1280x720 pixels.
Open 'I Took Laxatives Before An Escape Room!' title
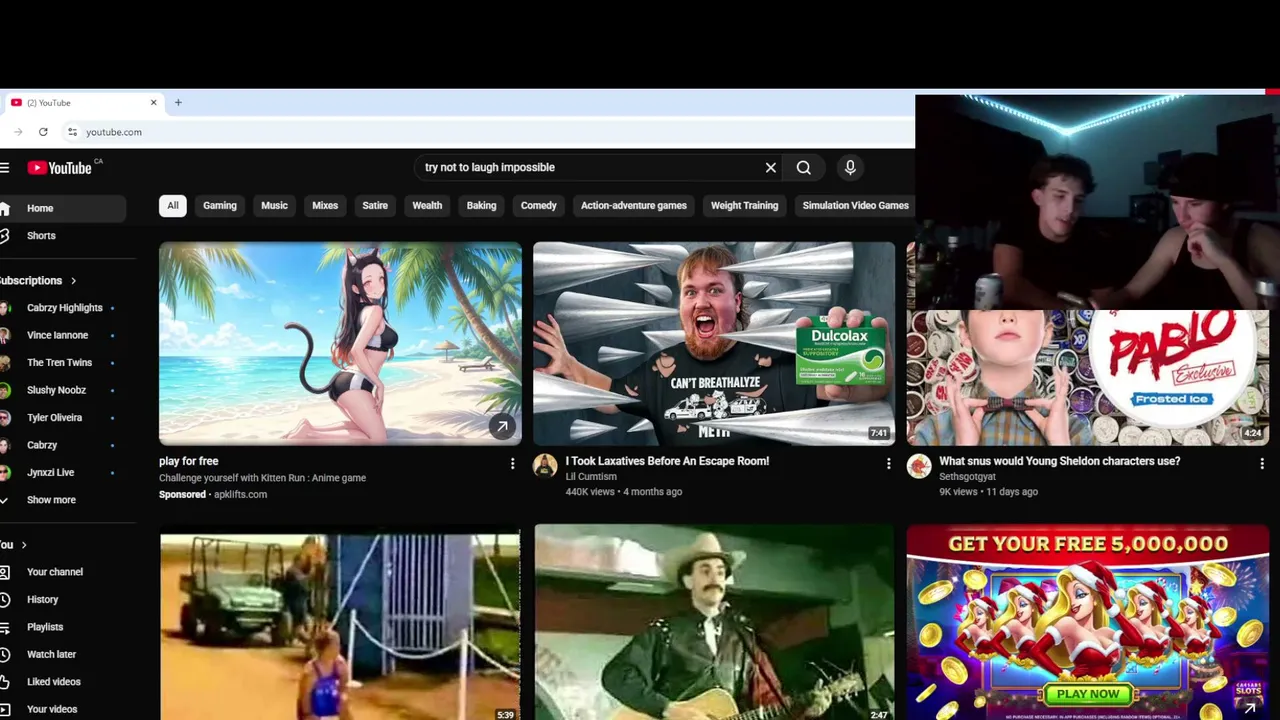667,461
